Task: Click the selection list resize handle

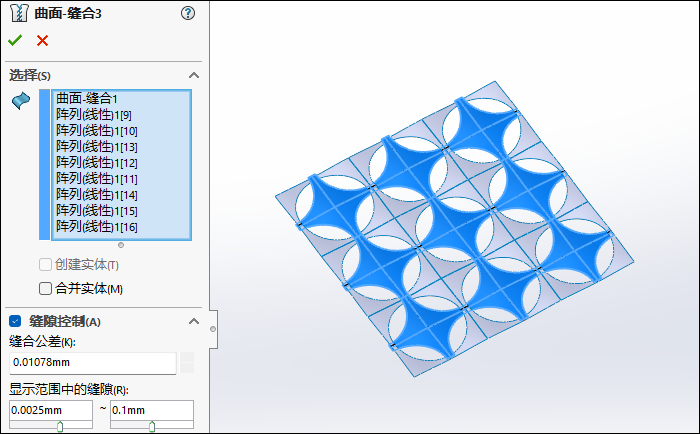Action: click(x=121, y=245)
